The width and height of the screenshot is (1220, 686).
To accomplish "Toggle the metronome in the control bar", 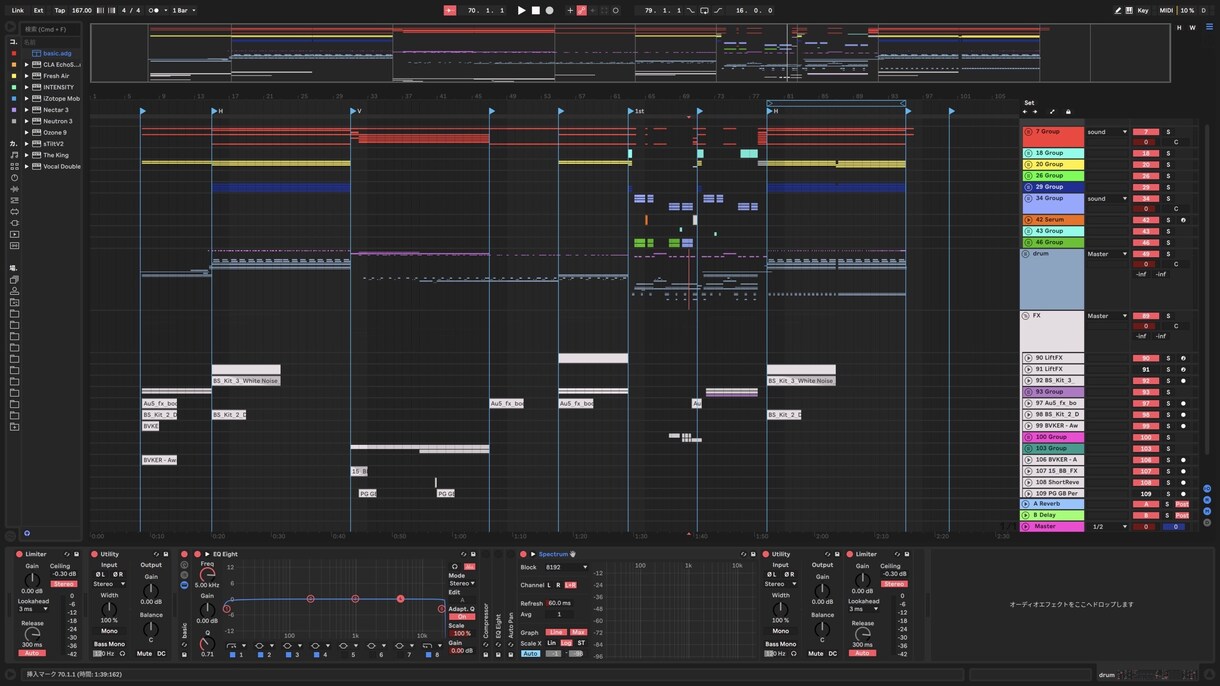I will pos(154,10).
